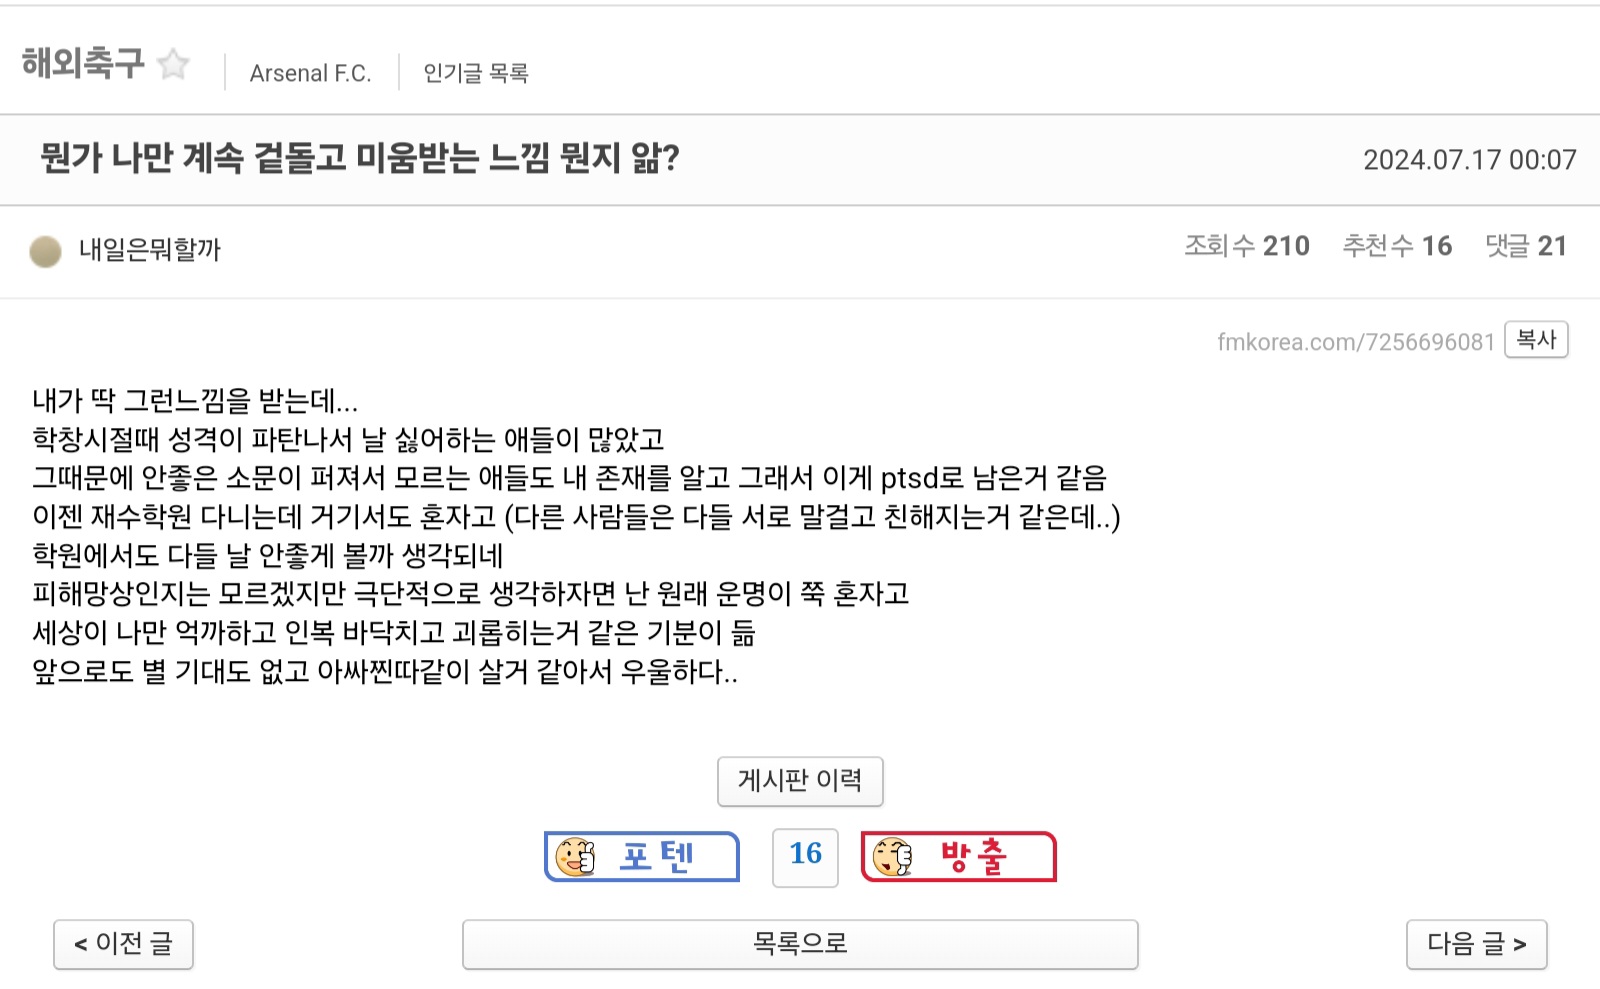Switch to the 인기글 목록 tab

coord(476,73)
